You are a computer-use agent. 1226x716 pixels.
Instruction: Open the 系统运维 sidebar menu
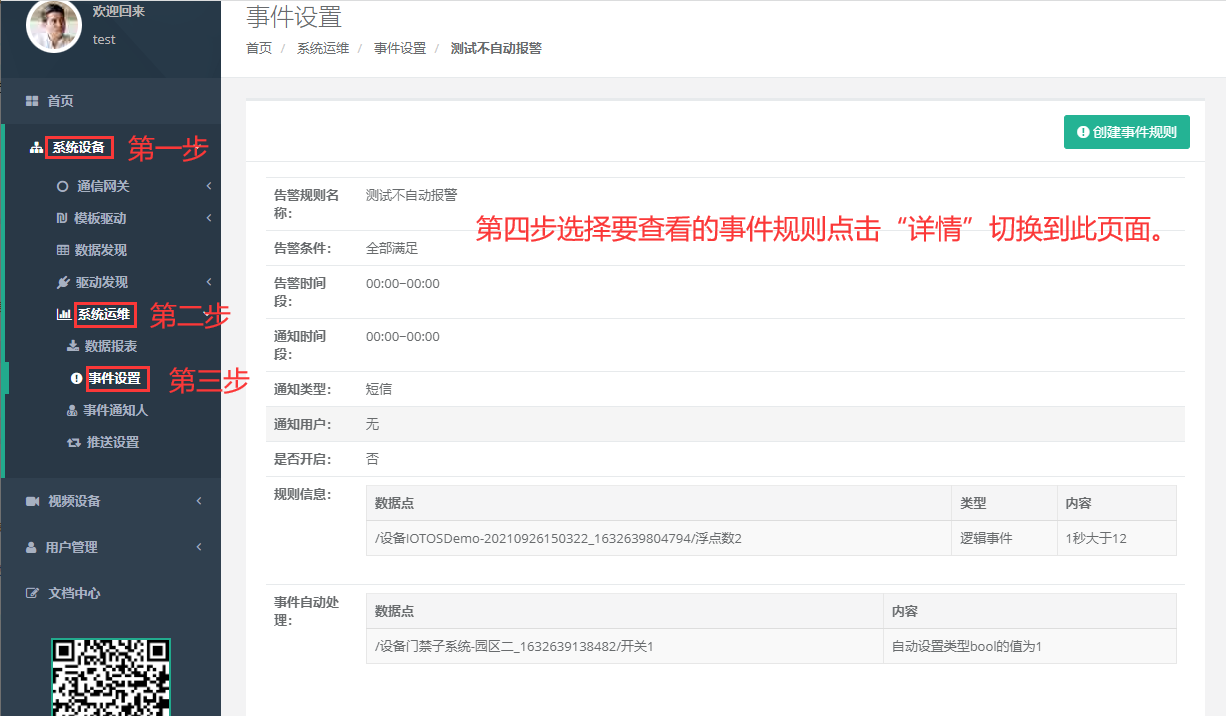[104, 315]
